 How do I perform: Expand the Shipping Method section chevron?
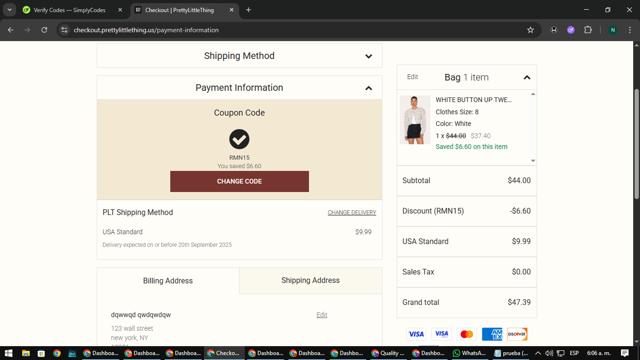(369, 56)
